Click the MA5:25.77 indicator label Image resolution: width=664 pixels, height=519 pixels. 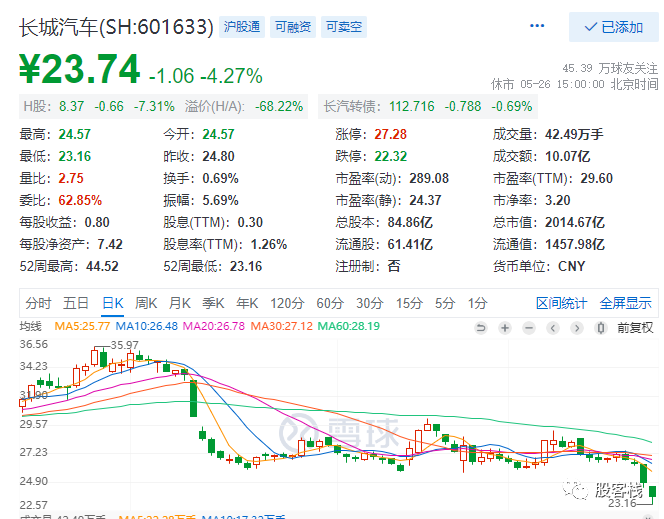pyautogui.click(x=82, y=326)
